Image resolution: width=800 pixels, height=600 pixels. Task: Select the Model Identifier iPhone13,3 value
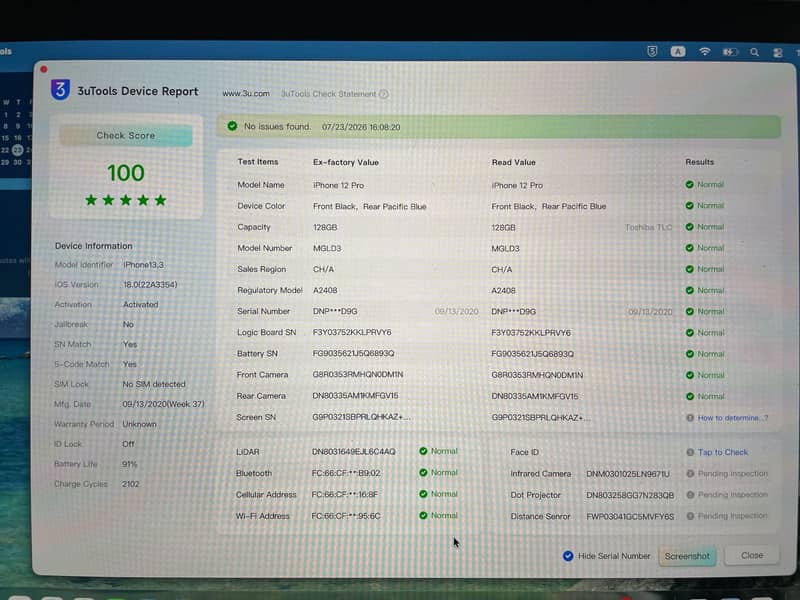(143, 264)
